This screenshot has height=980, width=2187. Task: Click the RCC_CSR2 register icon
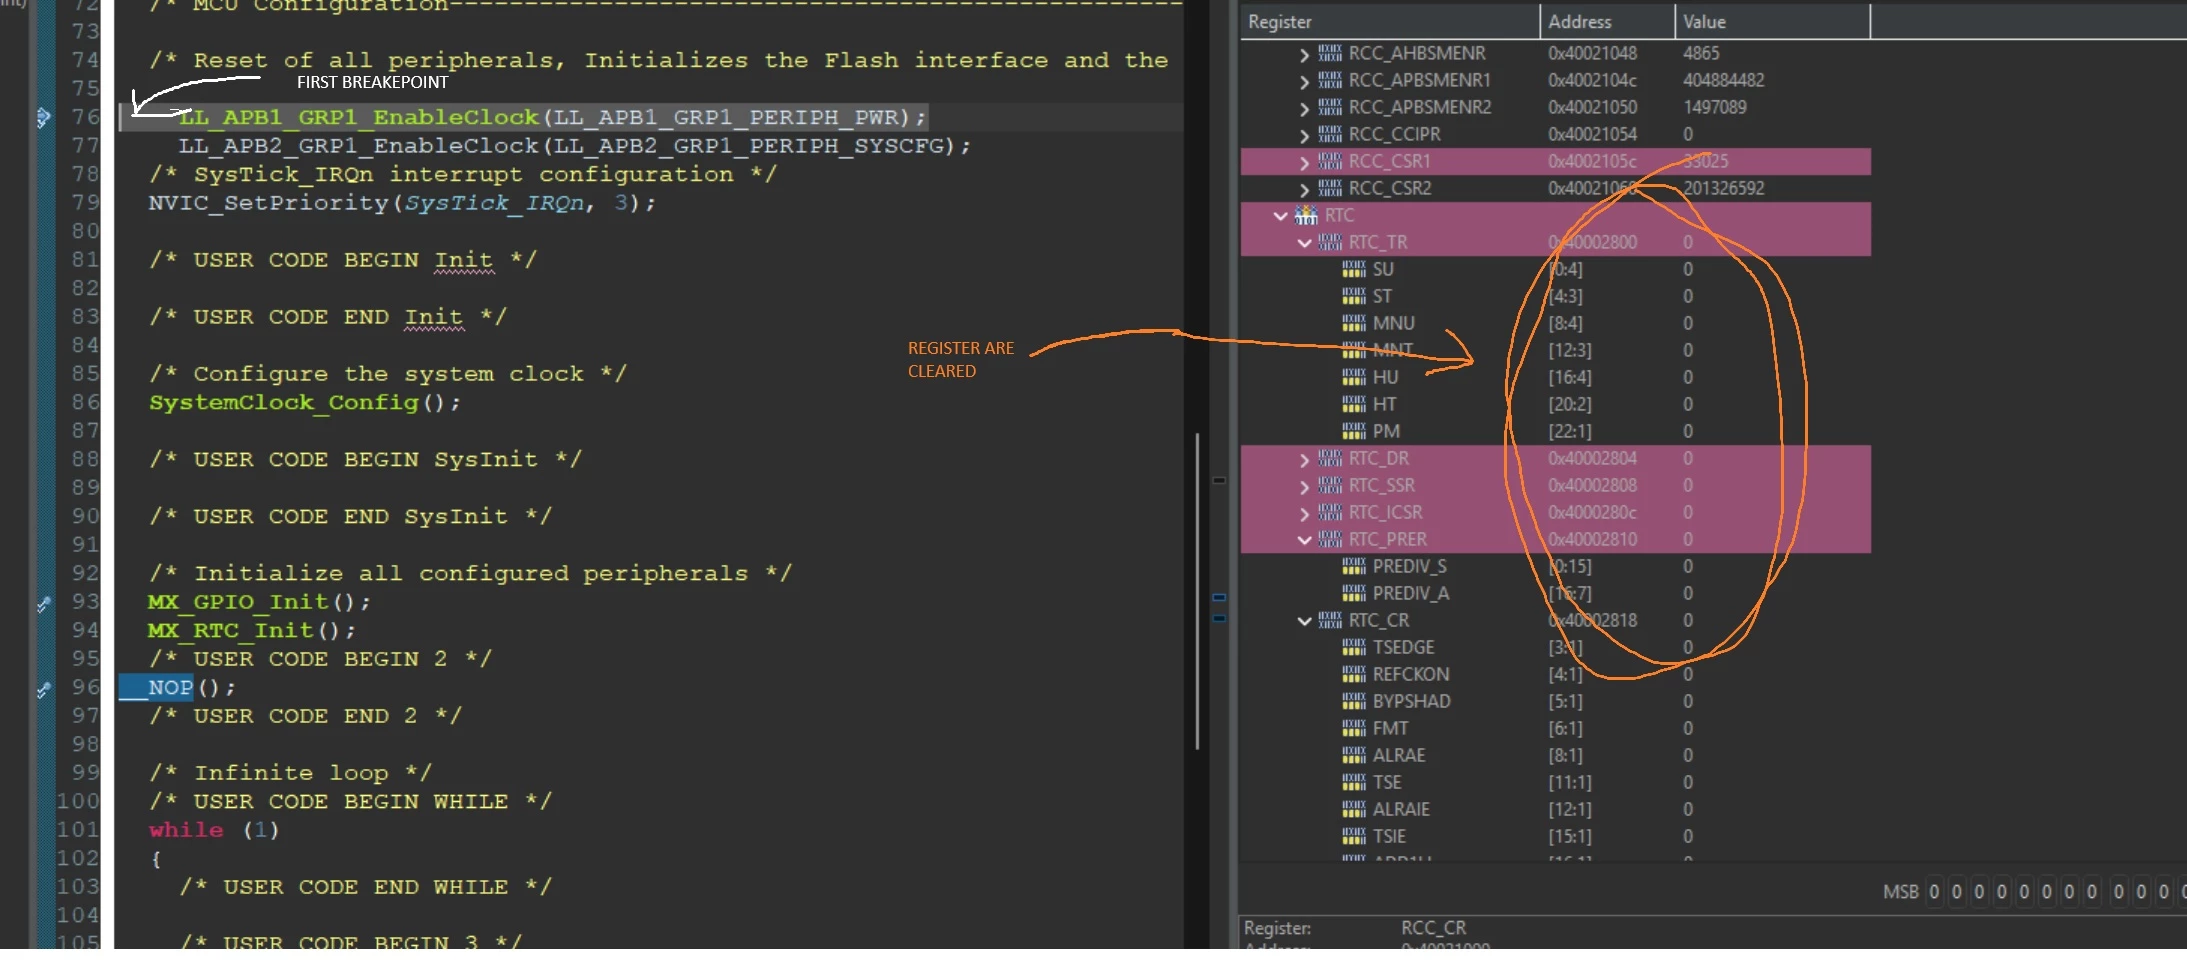[x=1330, y=188]
